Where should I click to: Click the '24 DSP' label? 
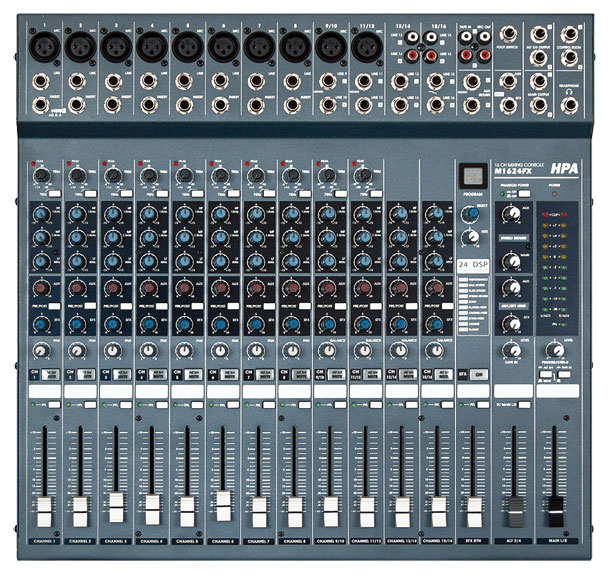point(473,266)
